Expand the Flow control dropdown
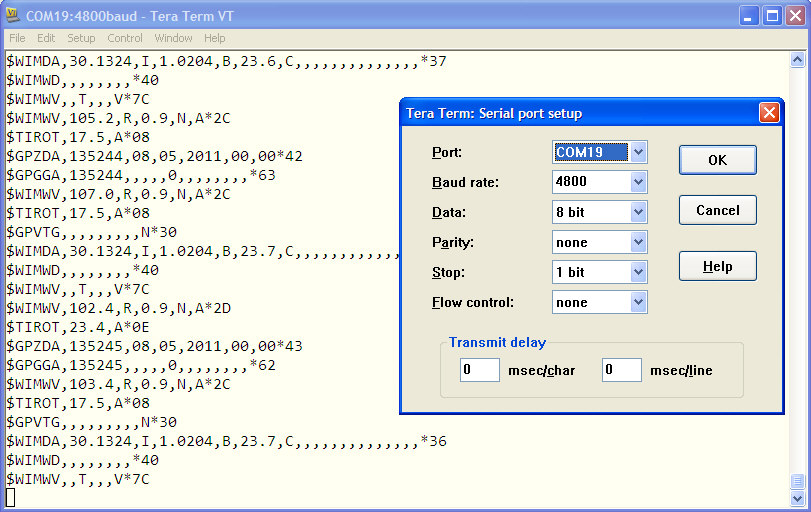 point(638,302)
